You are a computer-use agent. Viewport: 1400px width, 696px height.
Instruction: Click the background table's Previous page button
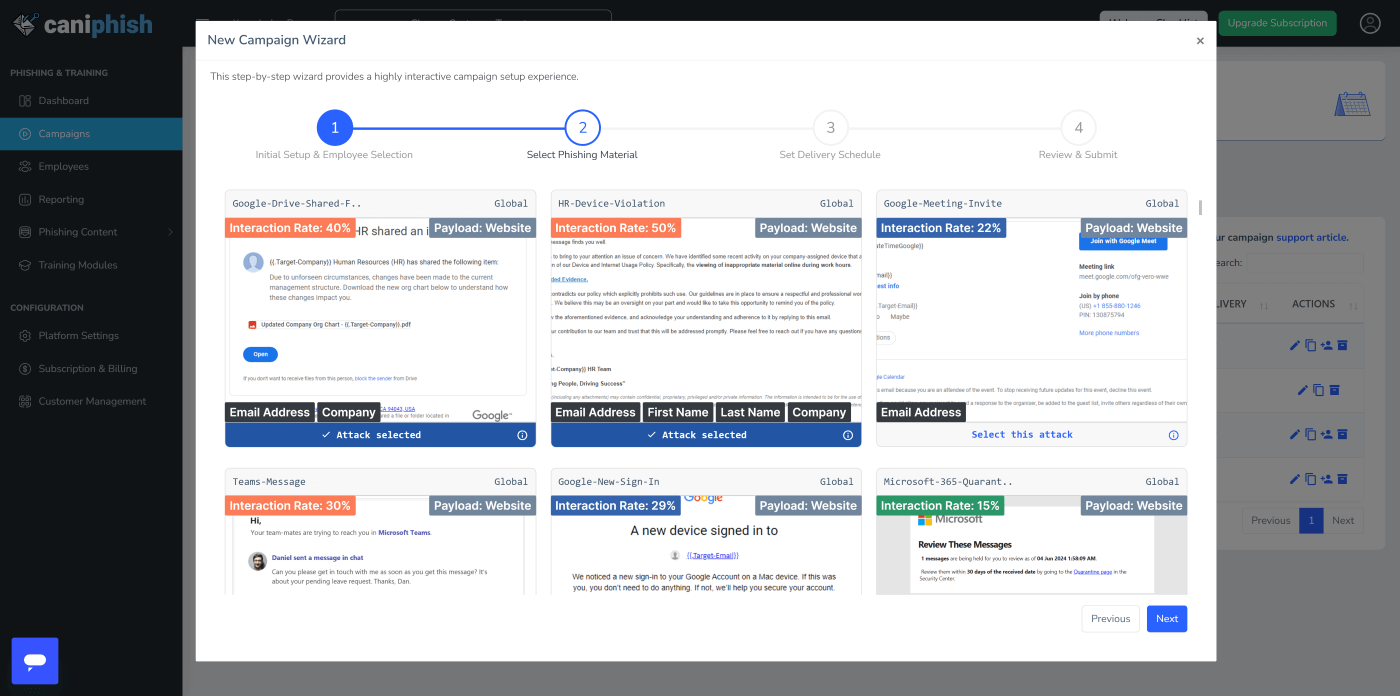[1270, 520]
